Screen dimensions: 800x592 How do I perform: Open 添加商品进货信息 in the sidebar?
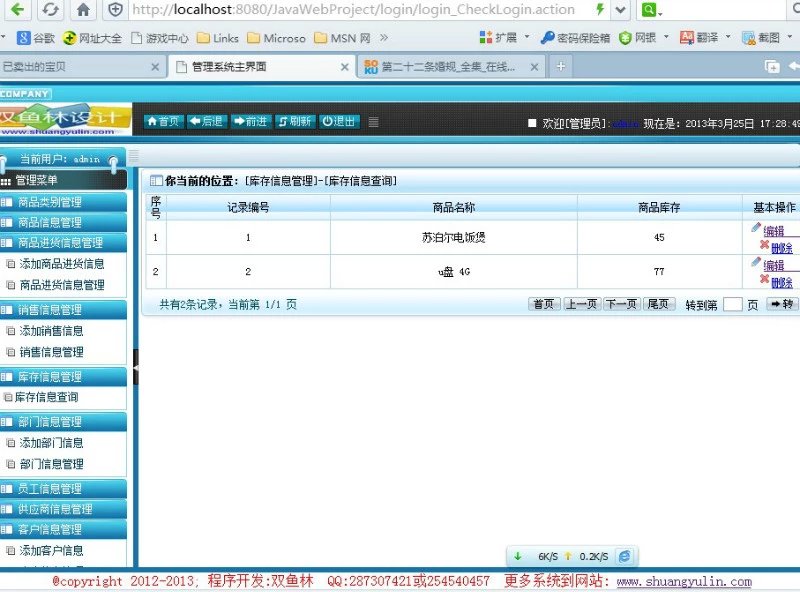(62, 264)
